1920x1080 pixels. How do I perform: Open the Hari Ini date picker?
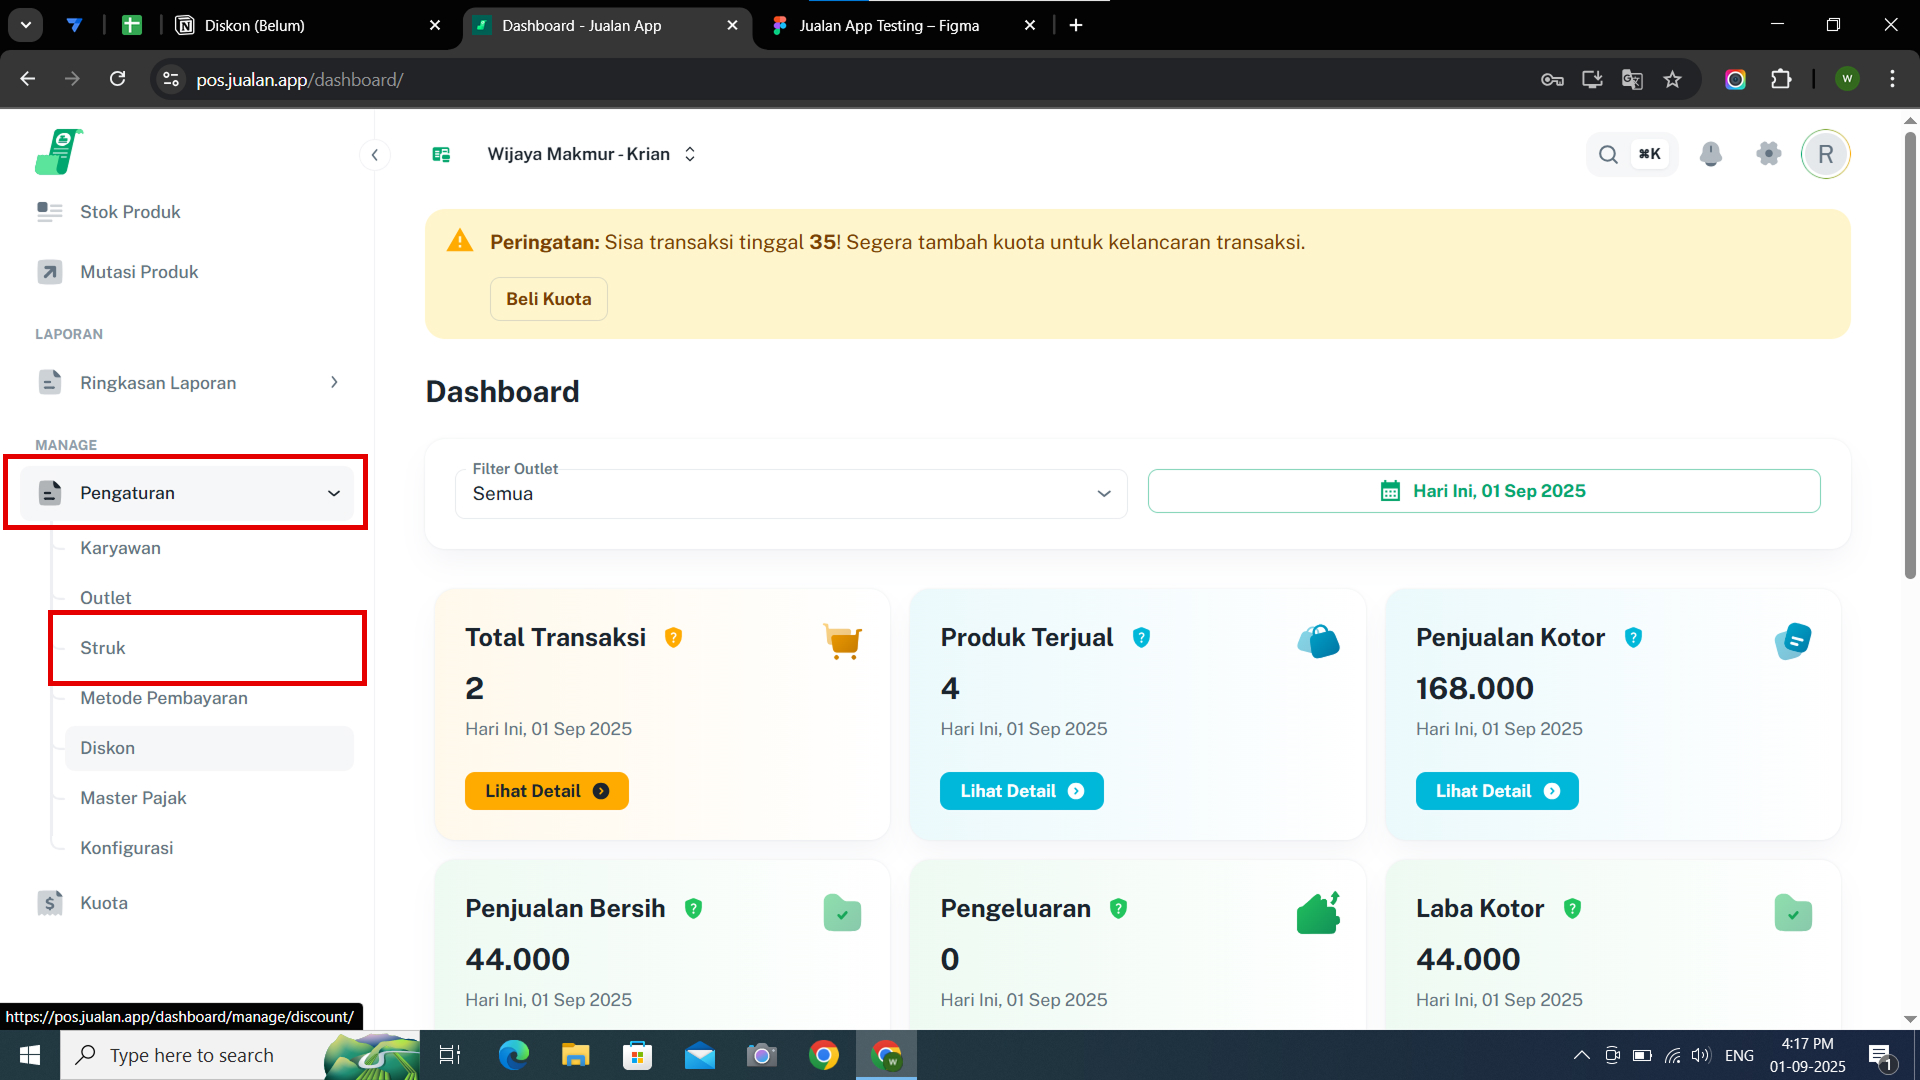point(1483,491)
